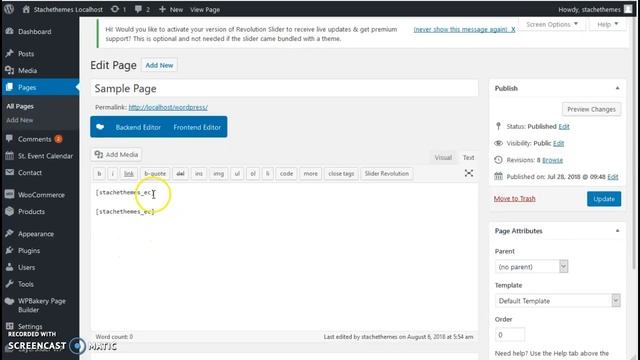This screenshot has height=360, width=640.
Task: Browse page revisions link
Action: 552,160
